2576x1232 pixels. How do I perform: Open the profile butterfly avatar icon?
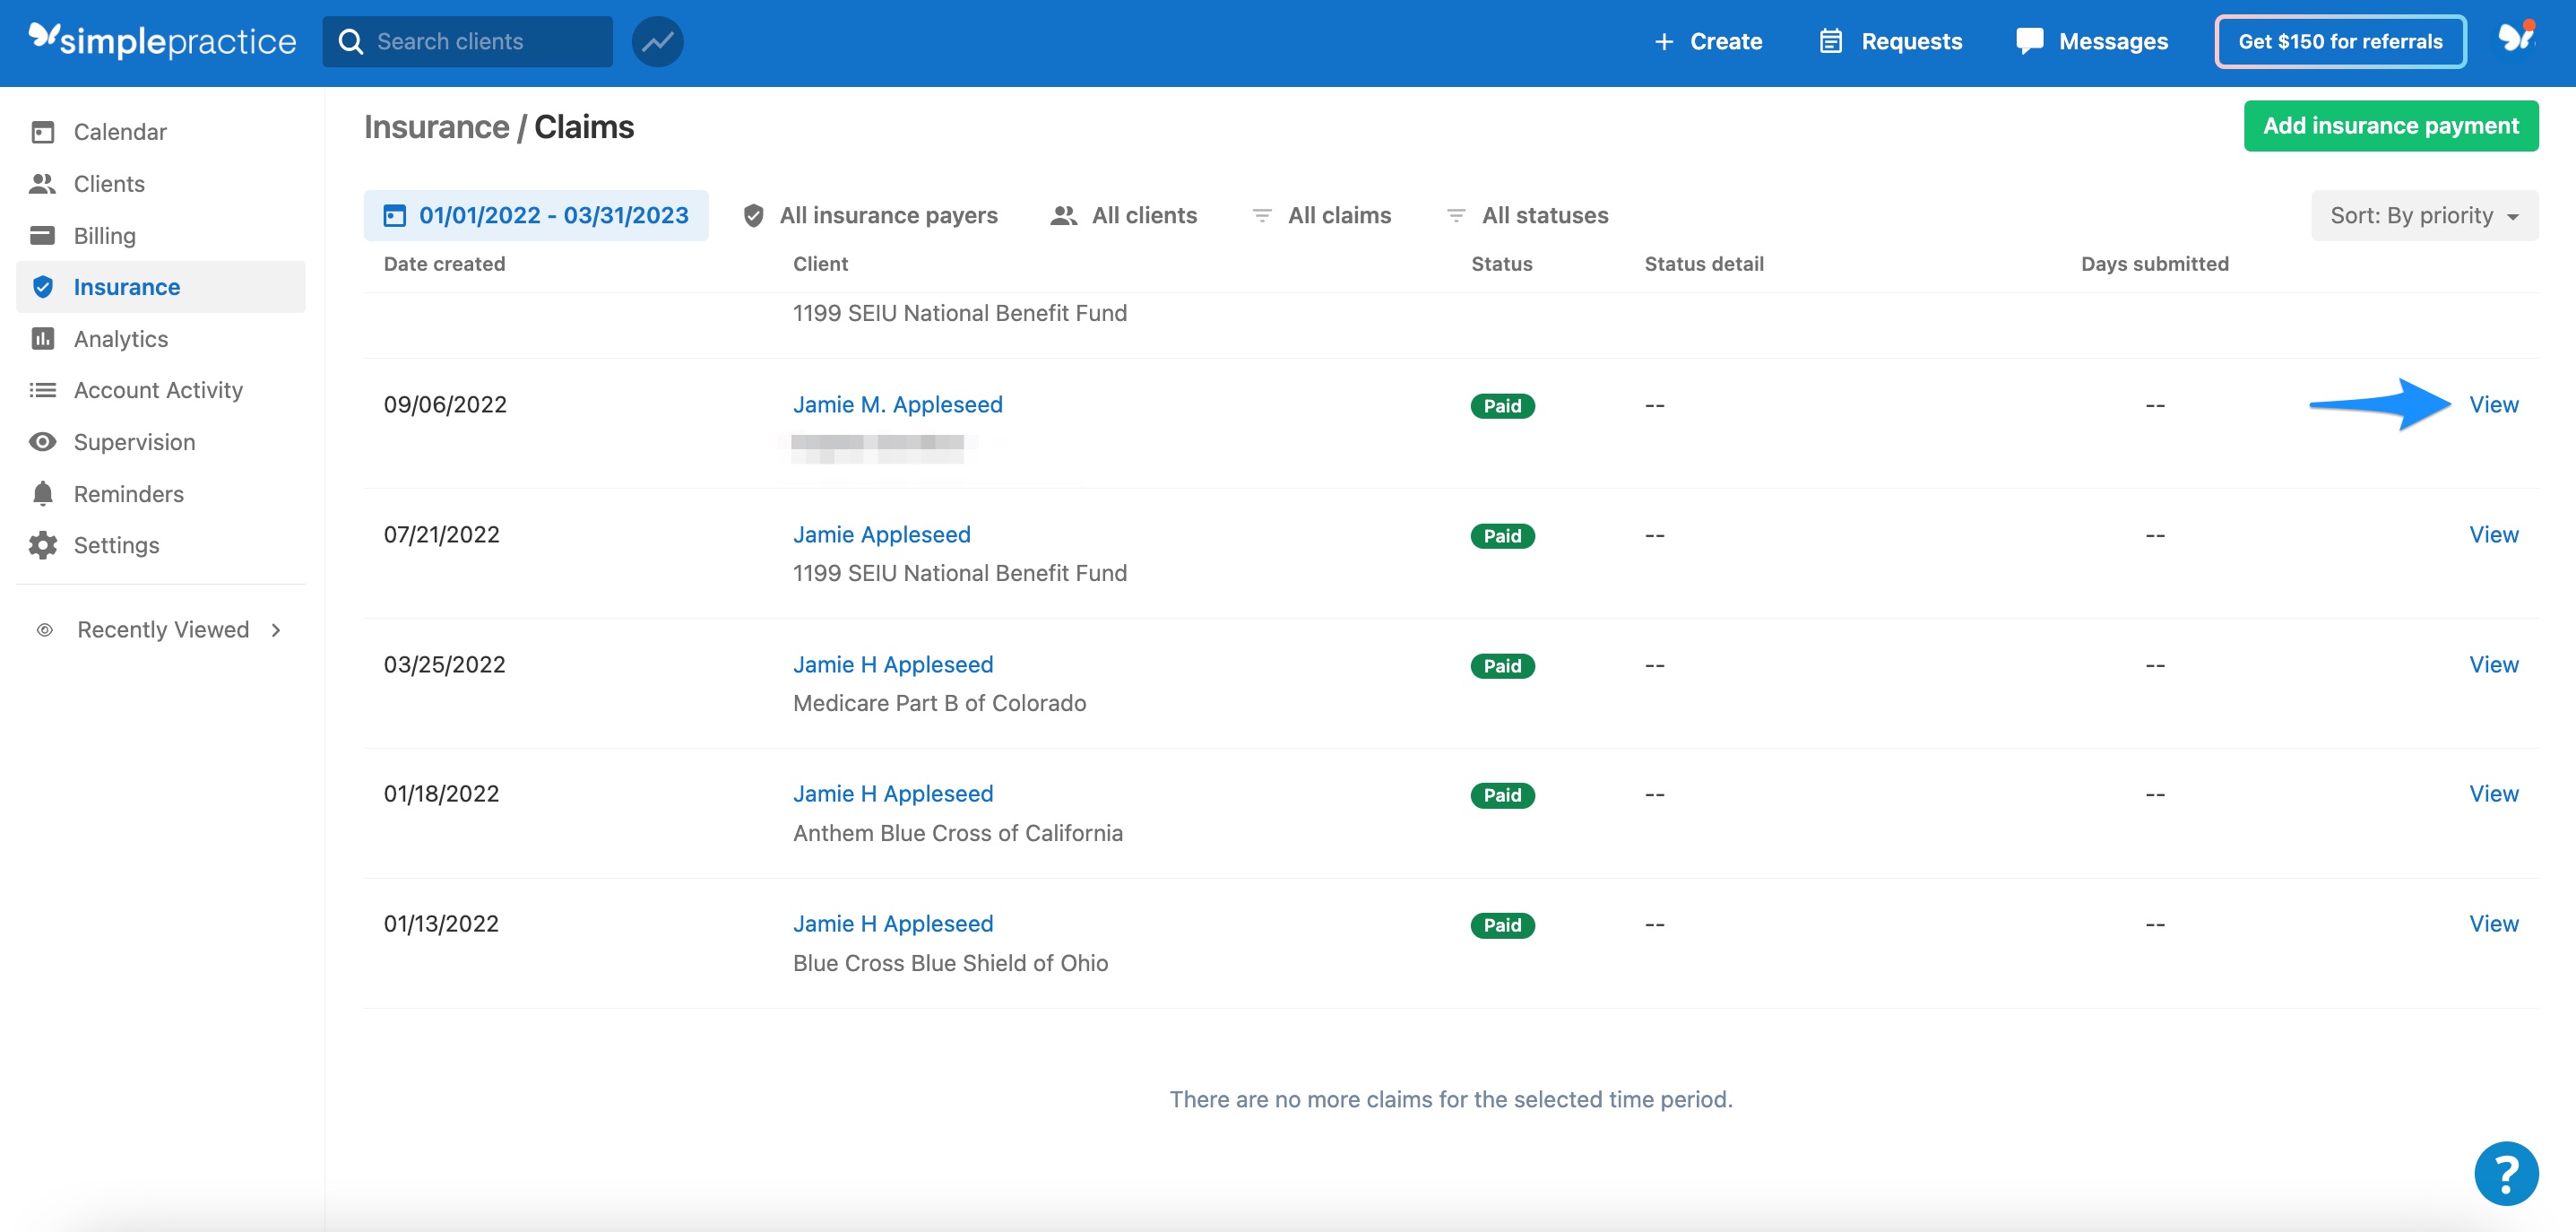pyautogui.click(x=2516, y=39)
